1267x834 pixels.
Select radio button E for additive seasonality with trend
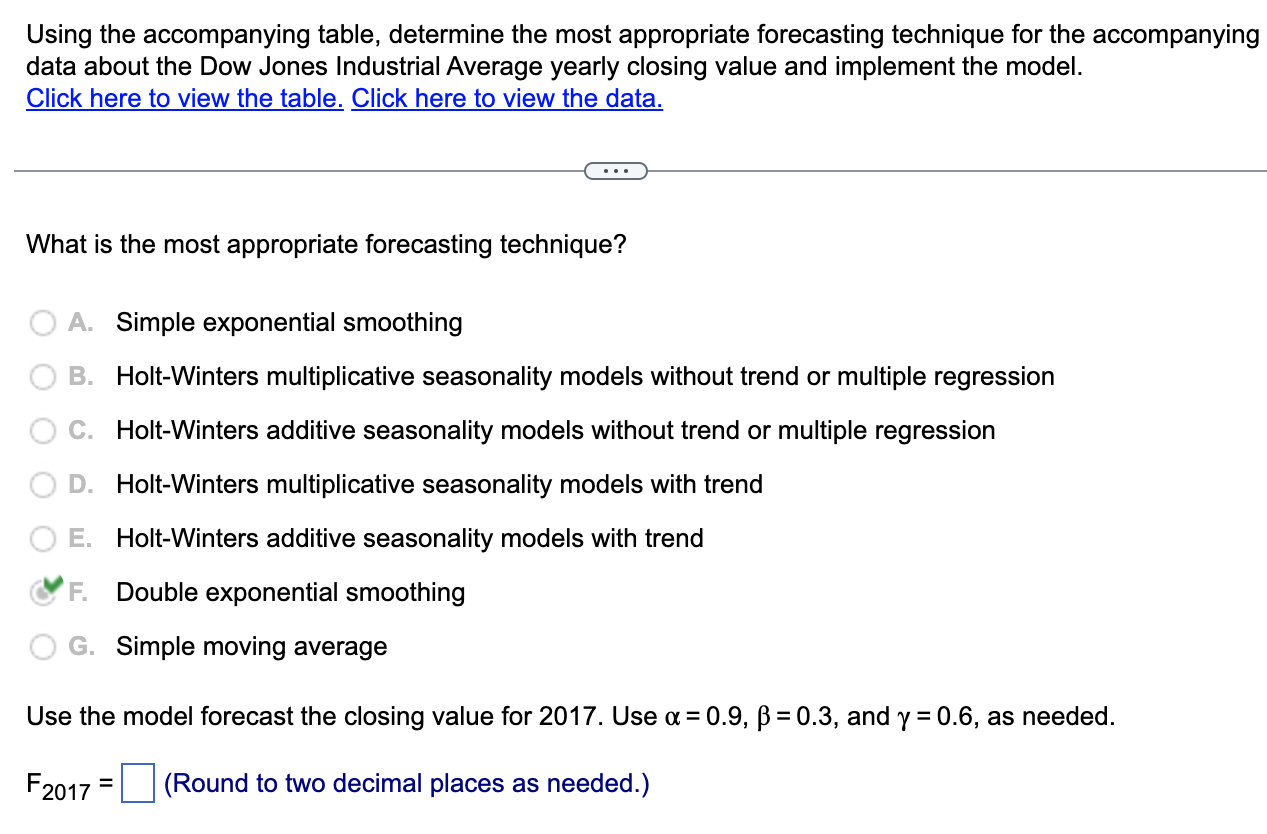[x=43, y=538]
